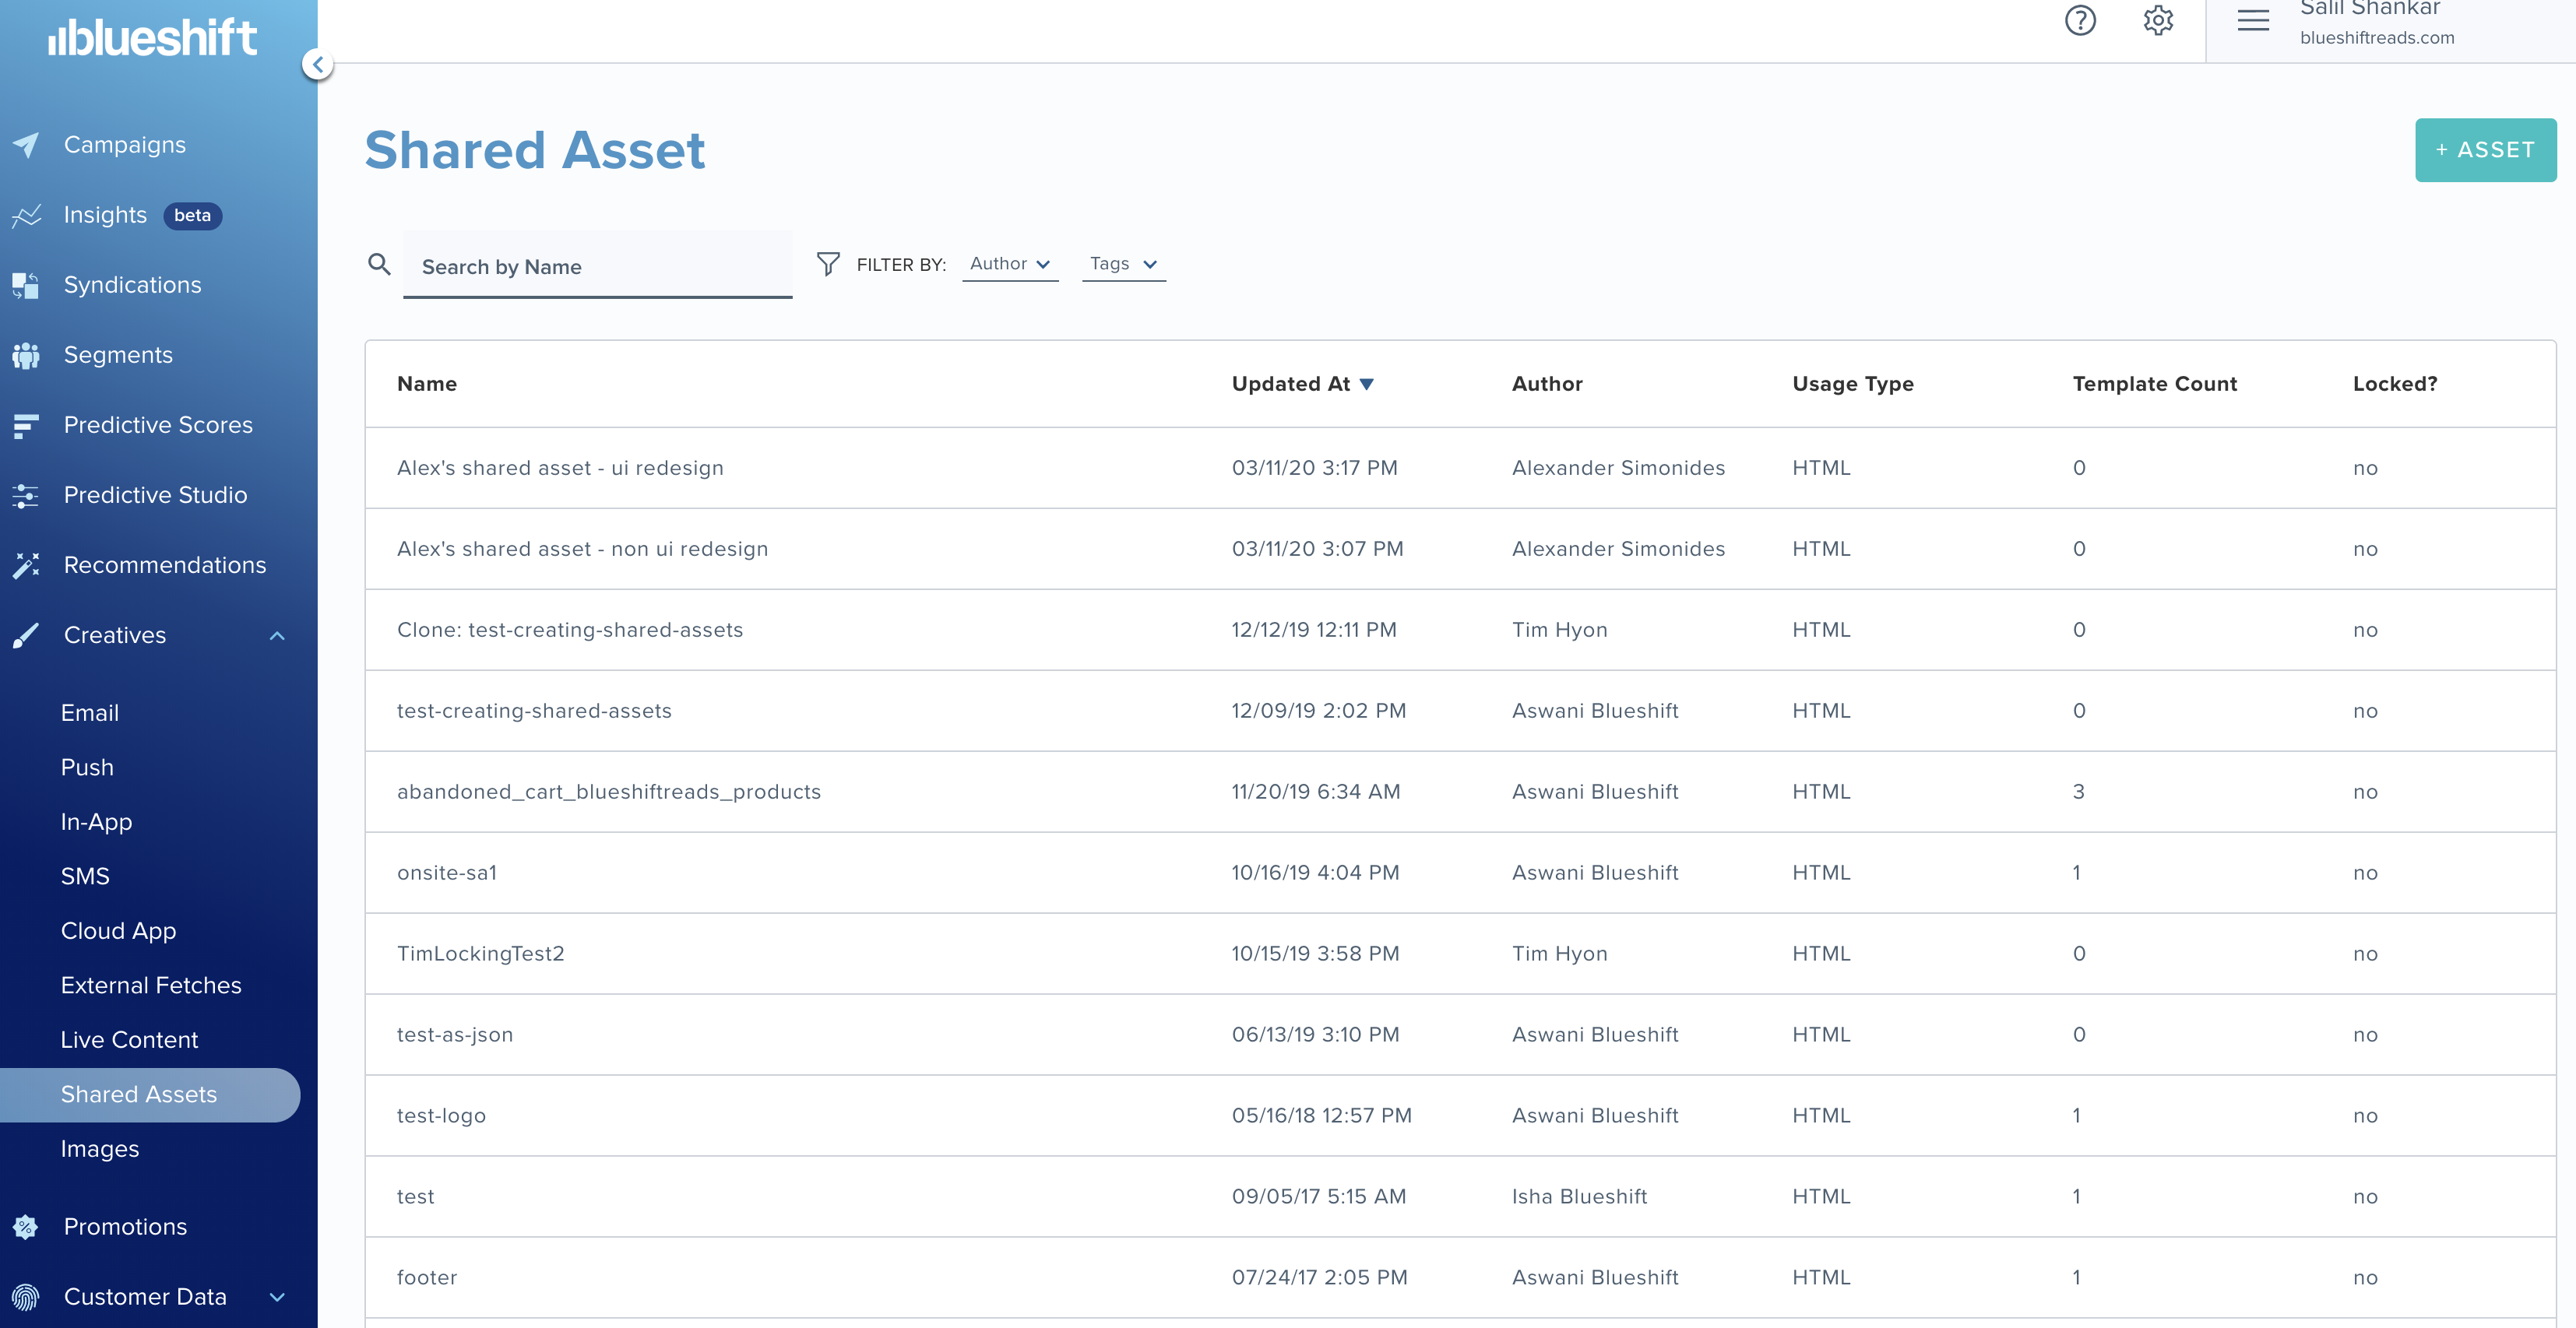The image size is (2576, 1328).
Task: Open 'Clone: test-creating-shared-assets' asset
Action: [570, 630]
